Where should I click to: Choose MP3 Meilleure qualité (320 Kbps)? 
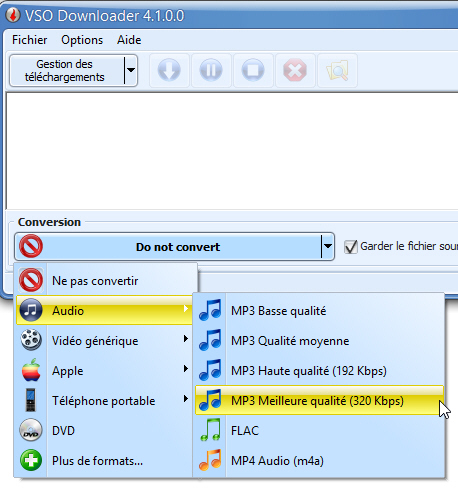pyautogui.click(x=319, y=400)
